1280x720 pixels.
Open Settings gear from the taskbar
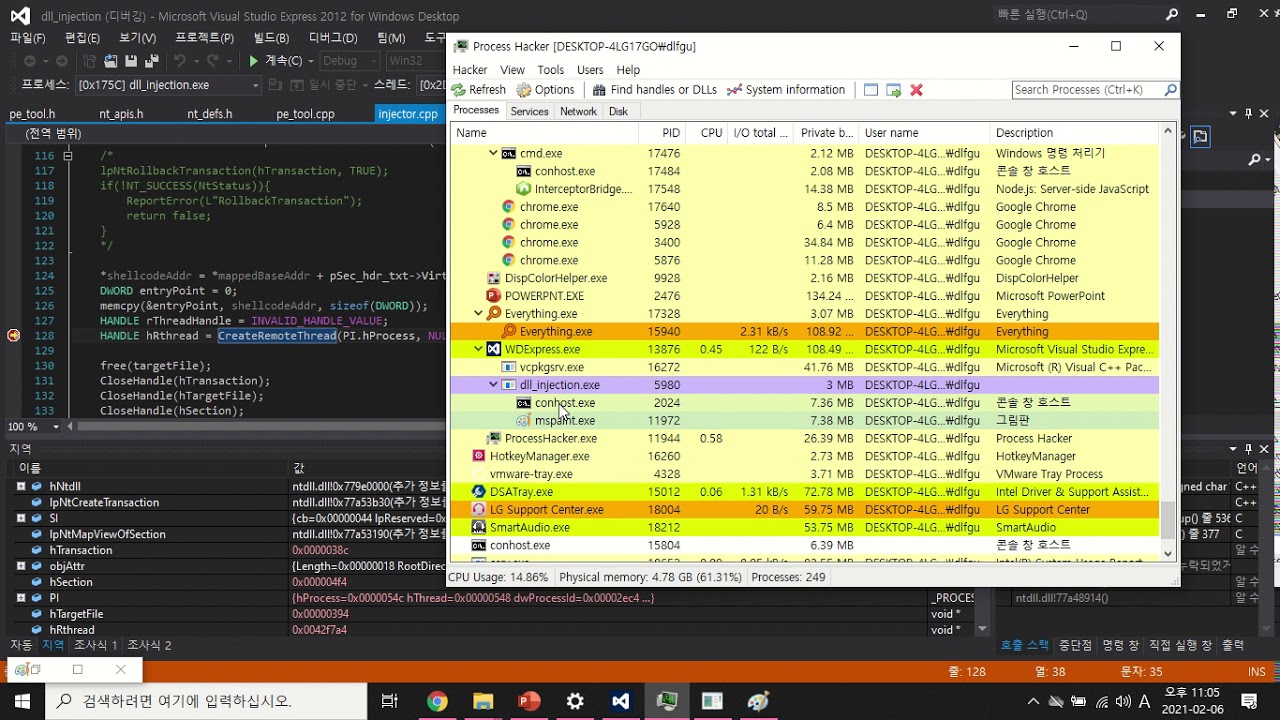click(x=575, y=701)
